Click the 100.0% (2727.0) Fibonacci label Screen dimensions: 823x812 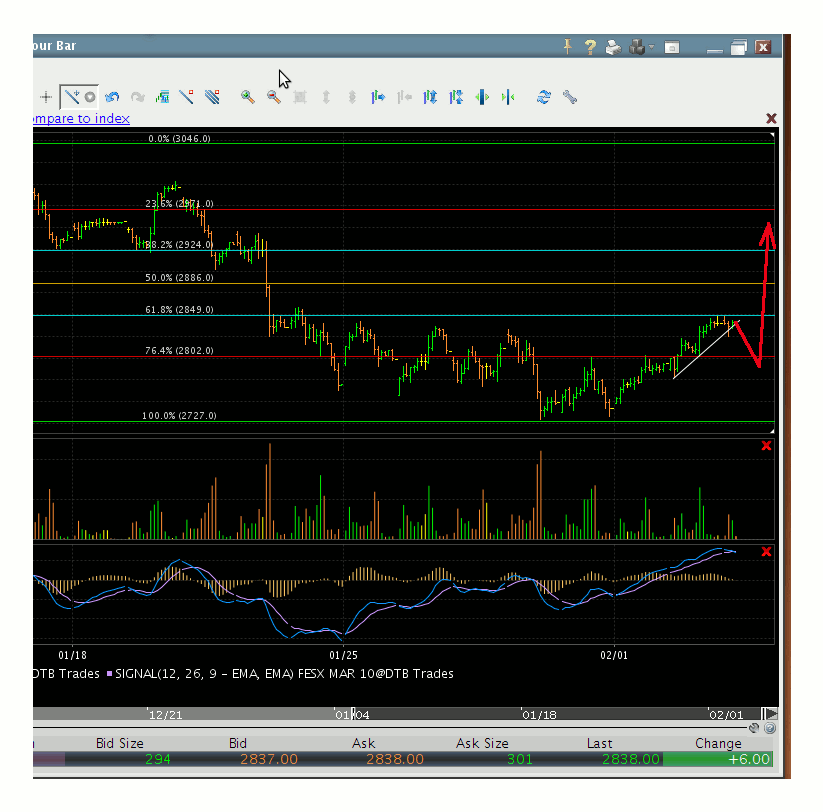pos(180,416)
